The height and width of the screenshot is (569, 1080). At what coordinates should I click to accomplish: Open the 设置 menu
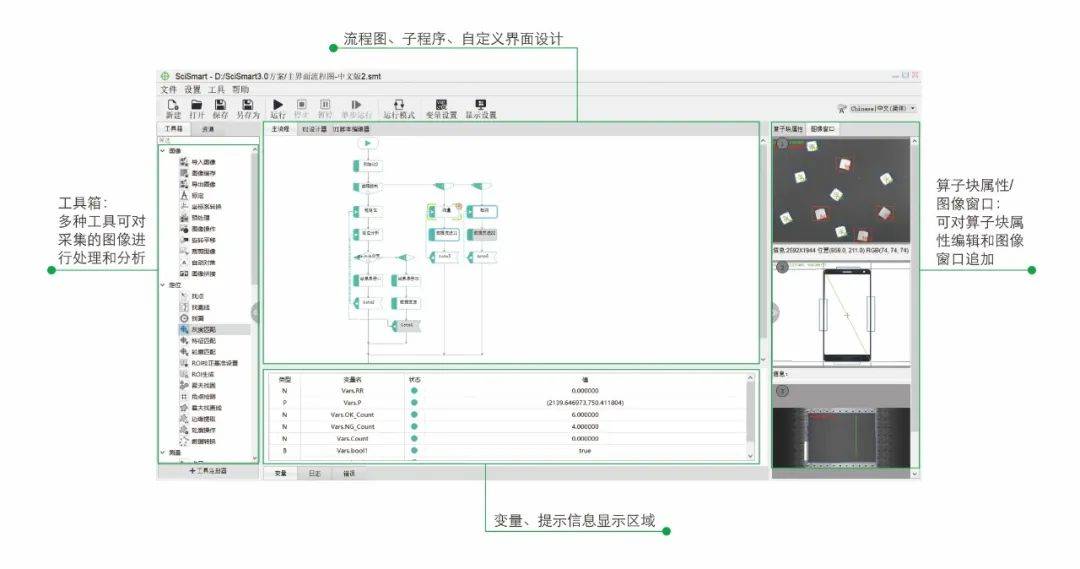pyautogui.click(x=192, y=90)
